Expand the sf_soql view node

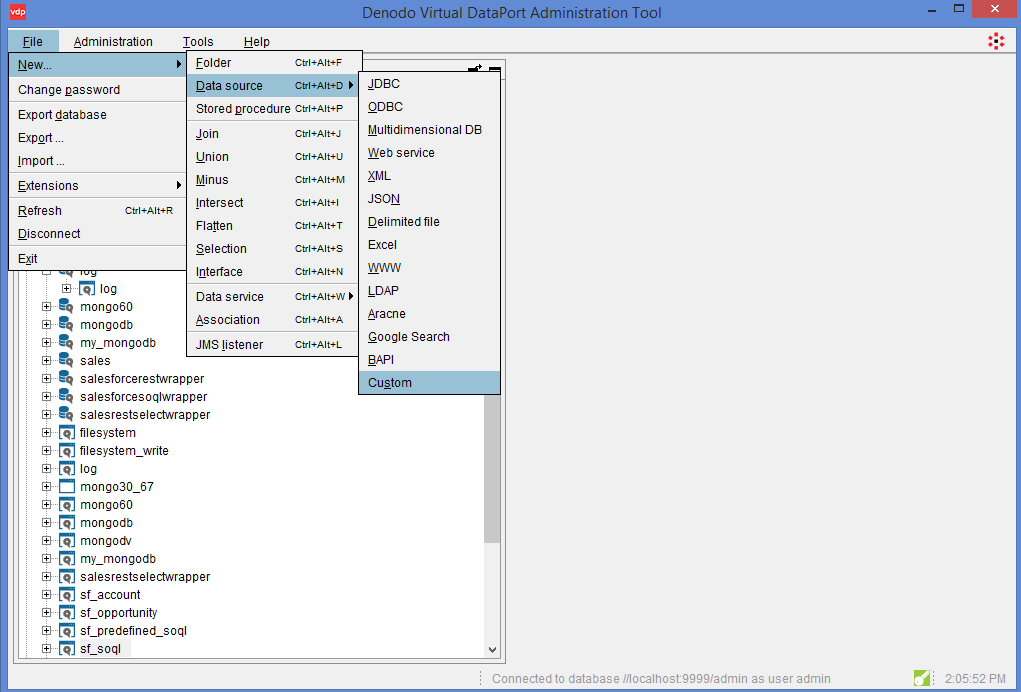46,648
